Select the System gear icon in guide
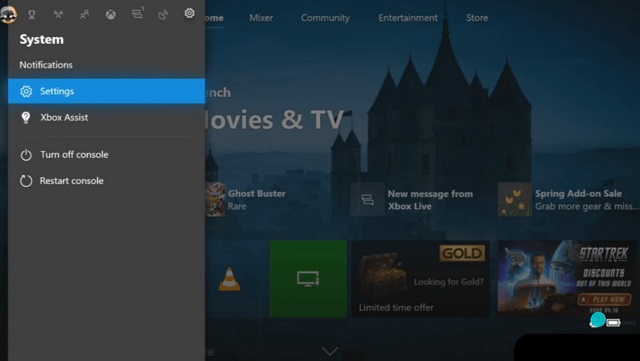This screenshot has height=361, width=640. tap(189, 13)
